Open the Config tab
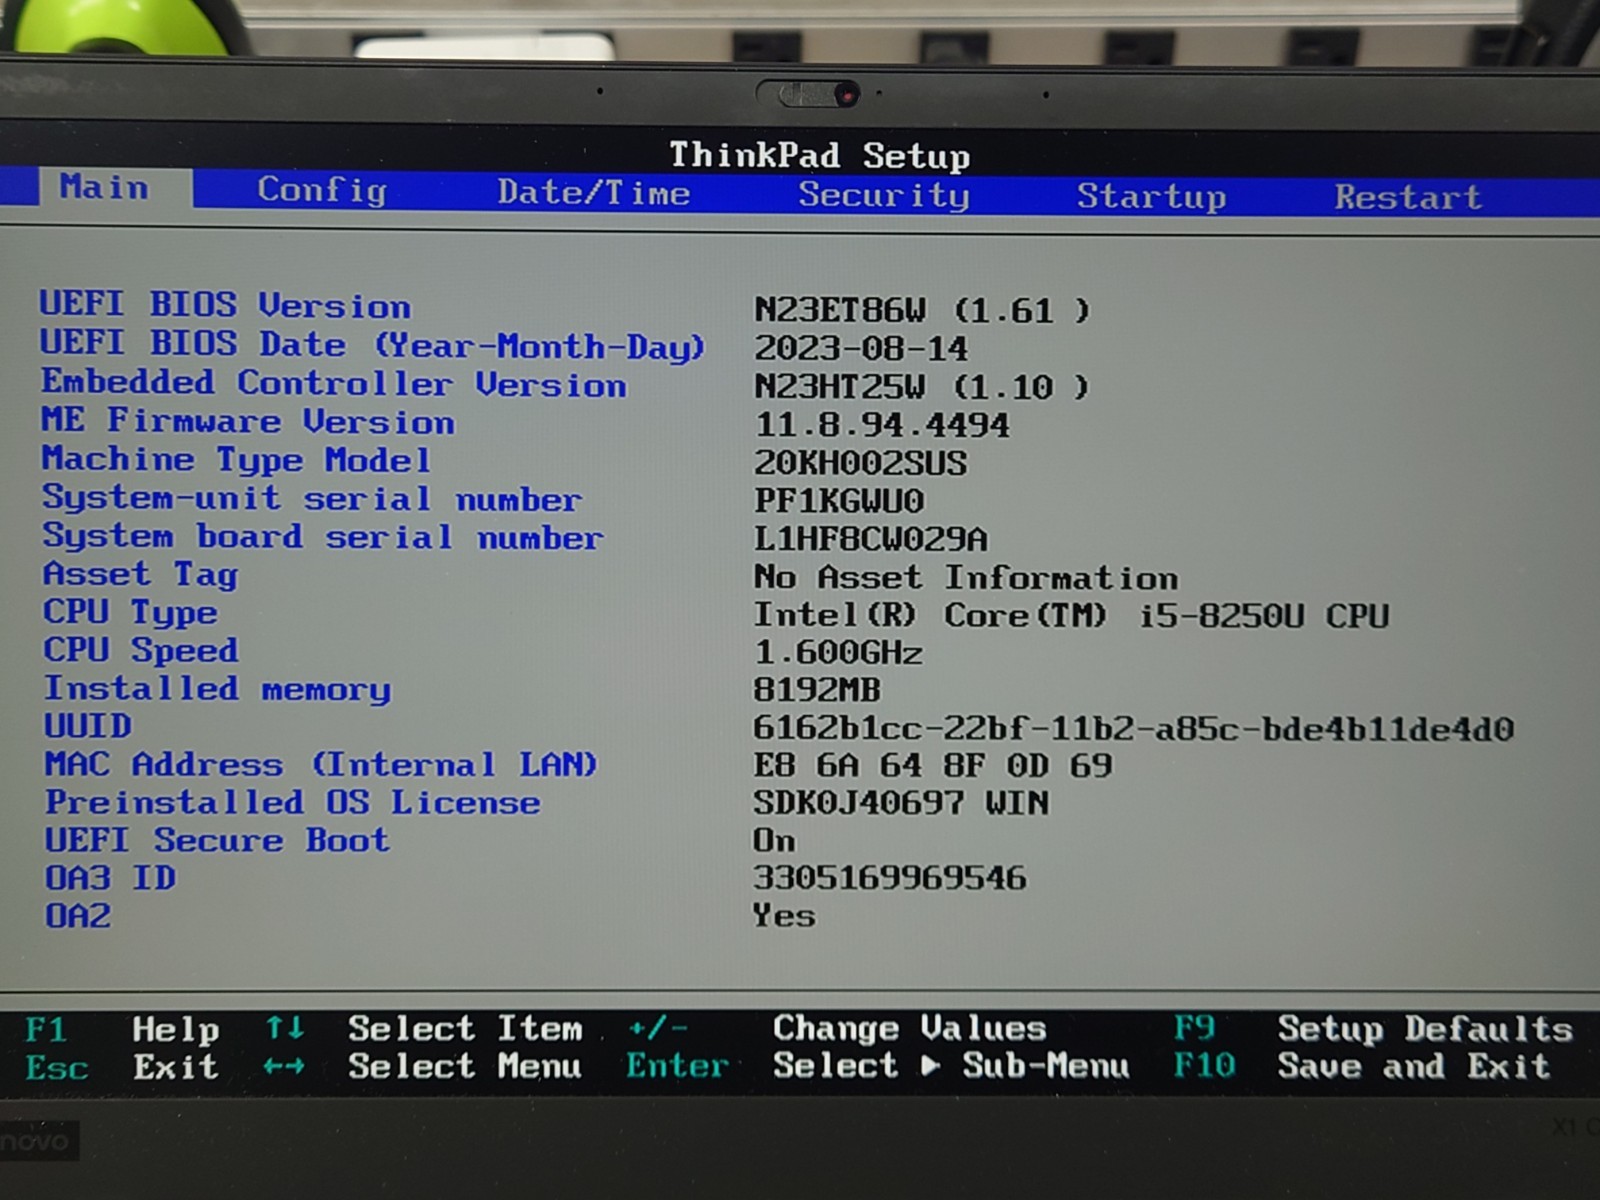Viewport: 1600px width, 1200px height. click(322, 190)
